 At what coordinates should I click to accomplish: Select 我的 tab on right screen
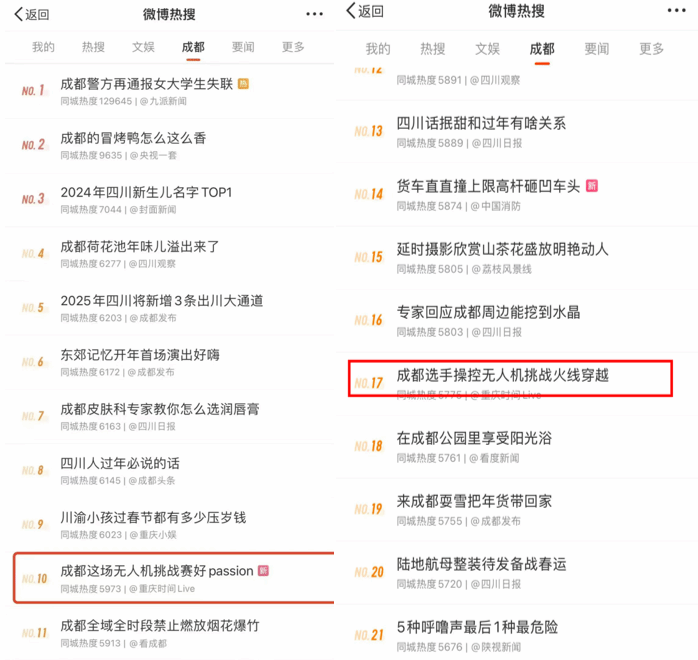[x=377, y=49]
